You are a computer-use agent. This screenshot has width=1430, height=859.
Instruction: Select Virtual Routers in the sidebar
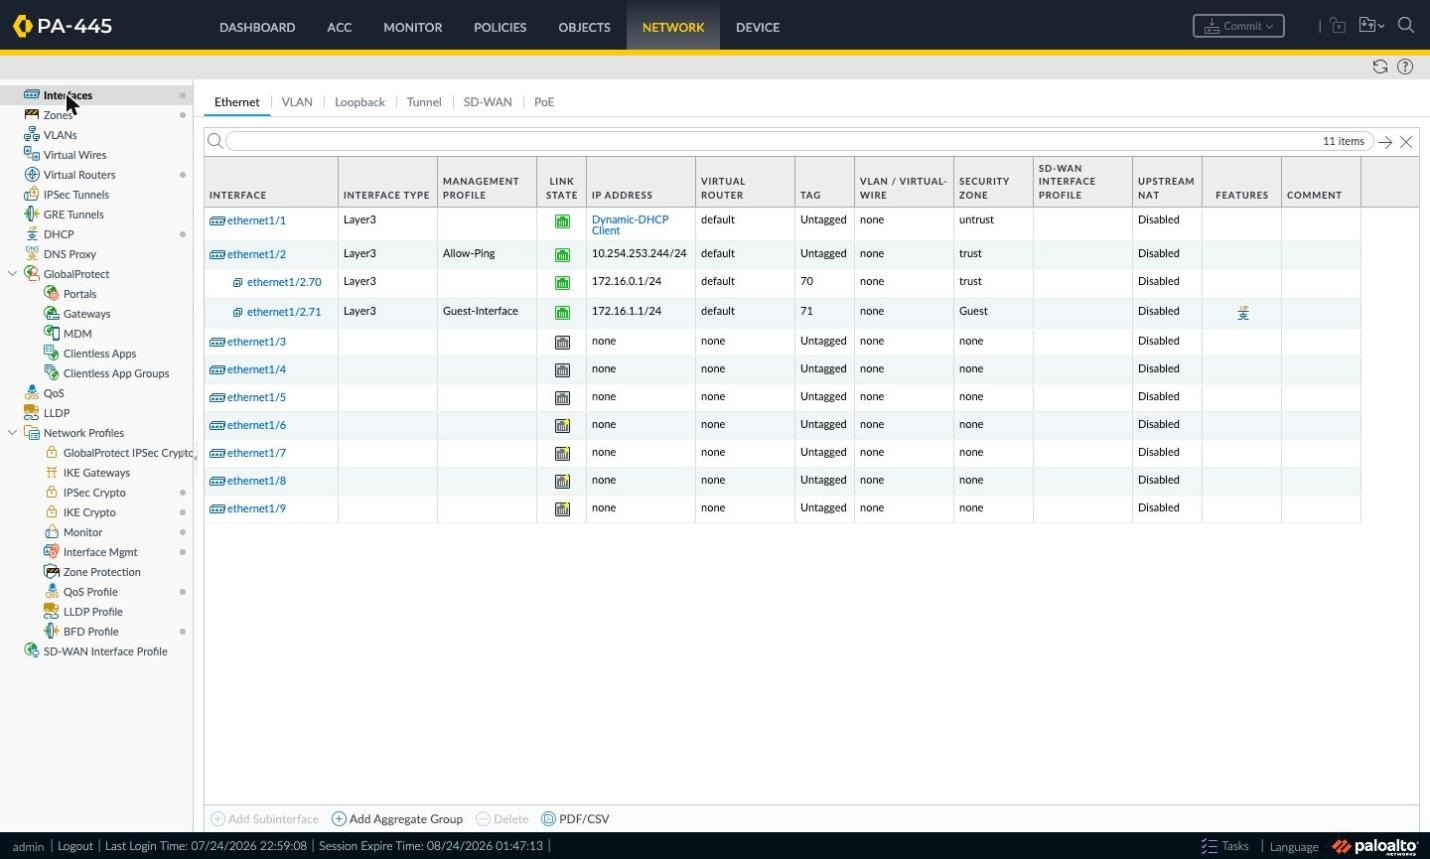[x=79, y=175]
